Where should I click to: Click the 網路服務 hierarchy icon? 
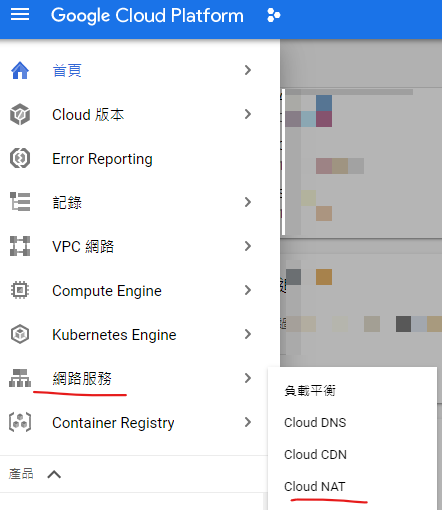(x=20, y=378)
